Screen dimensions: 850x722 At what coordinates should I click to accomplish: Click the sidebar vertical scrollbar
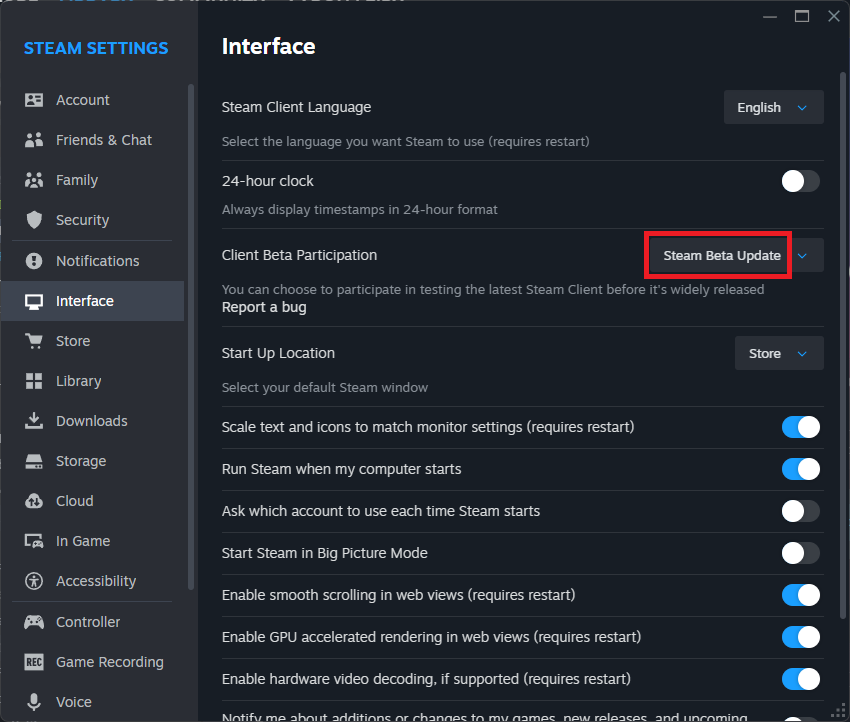point(190,336)
